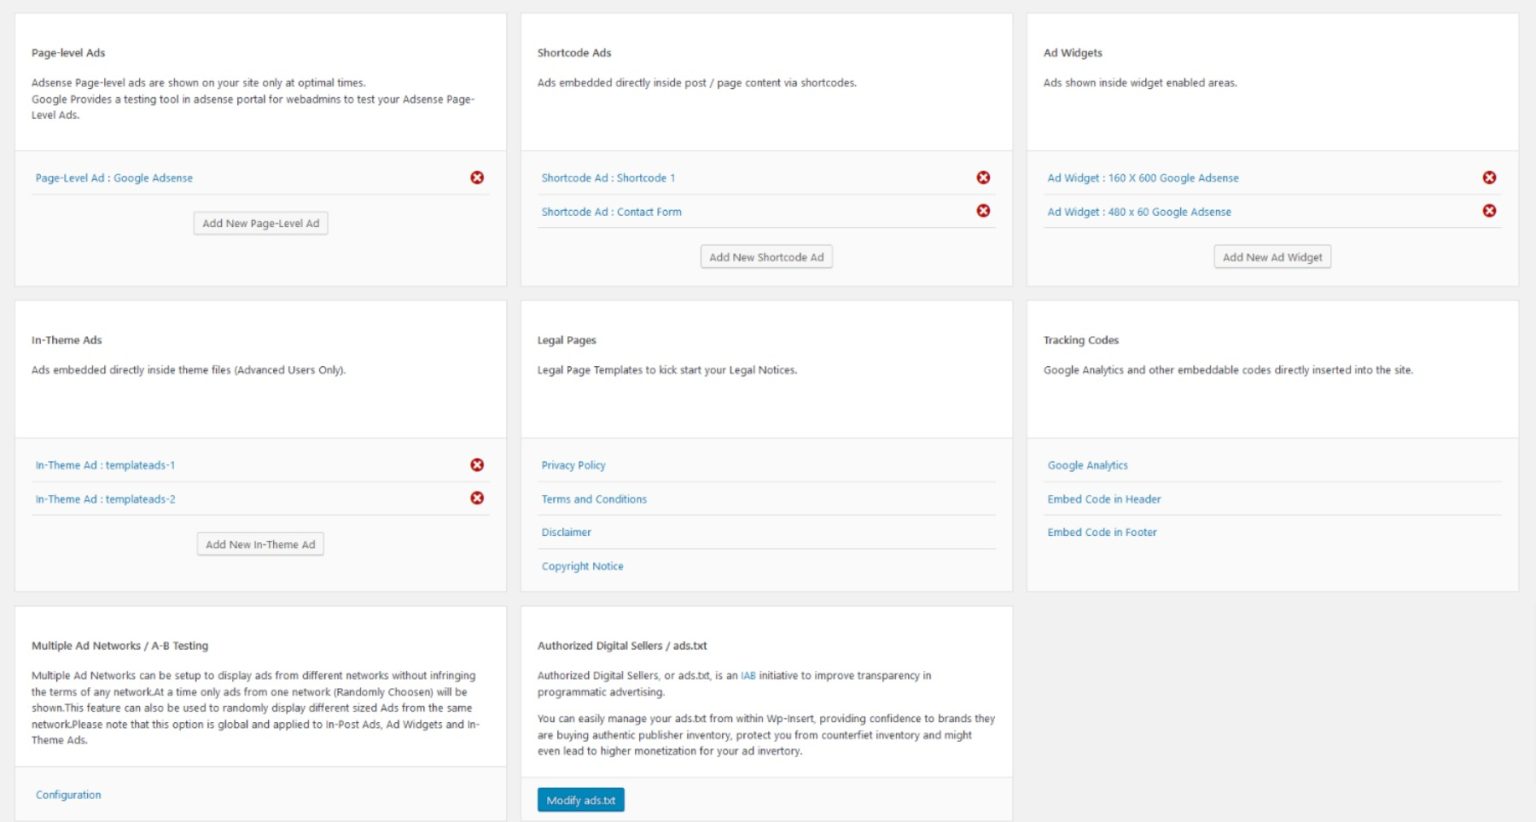Open the Privacy Policy legal page
The height and width of the screenshot is (822, 1536).
[573, 464]
